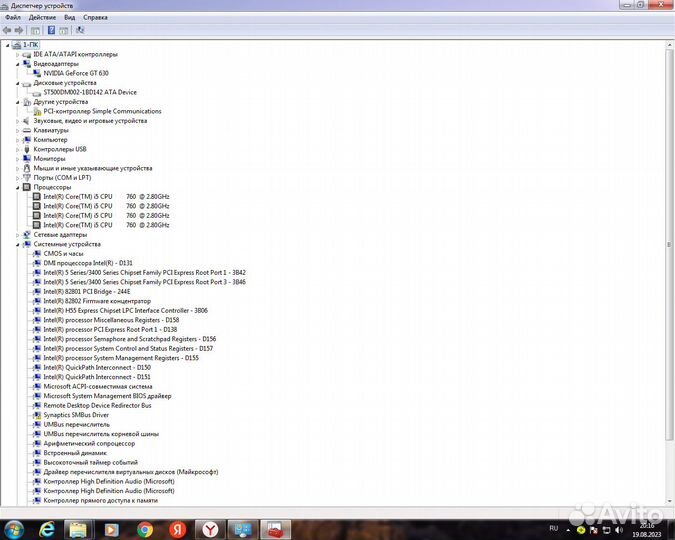The height and width of the screenshot is (540, 675).
Task: Click the Компьютер category icon
Action: pyautogui.click(x=27, y=140)
